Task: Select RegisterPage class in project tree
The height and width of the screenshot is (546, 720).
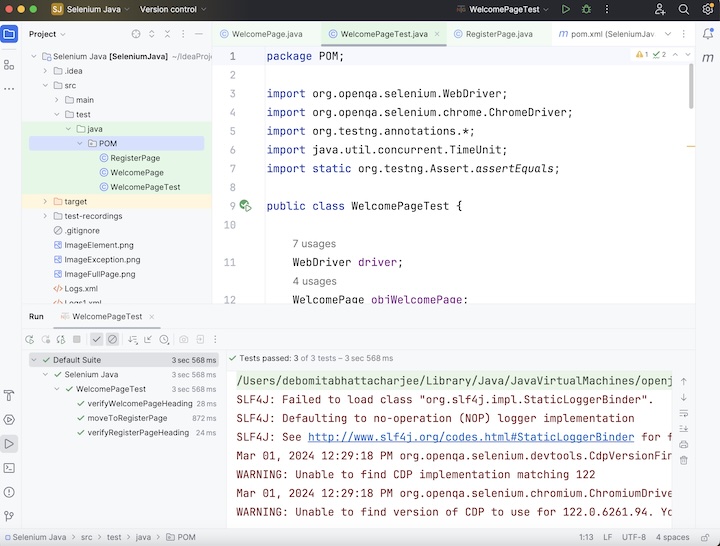Action: click(135, 158)
